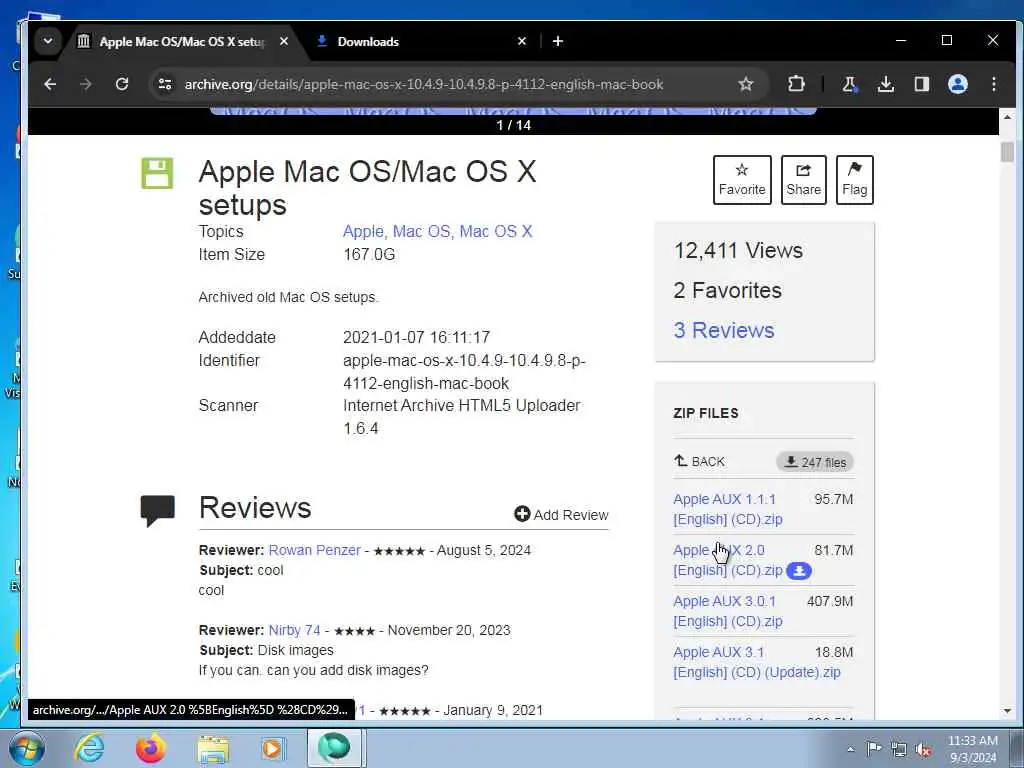Open the Apple topic link
The width and height of the screenshot is (1024, 768).
(x=363, y=231)
